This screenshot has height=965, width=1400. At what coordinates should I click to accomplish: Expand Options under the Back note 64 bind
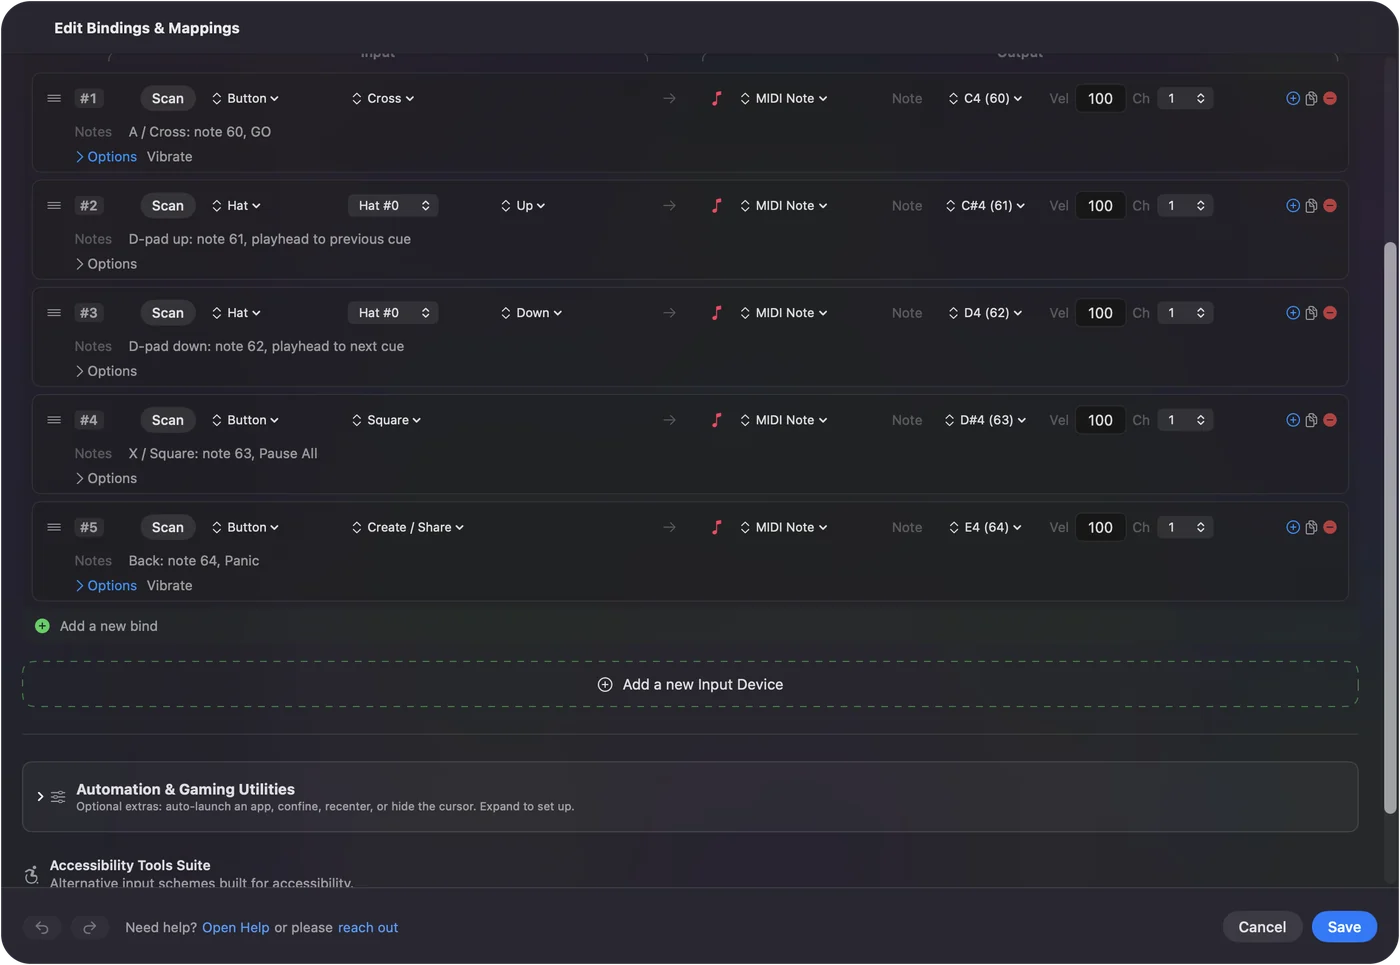pyautogui.click(x=106, y=585)
